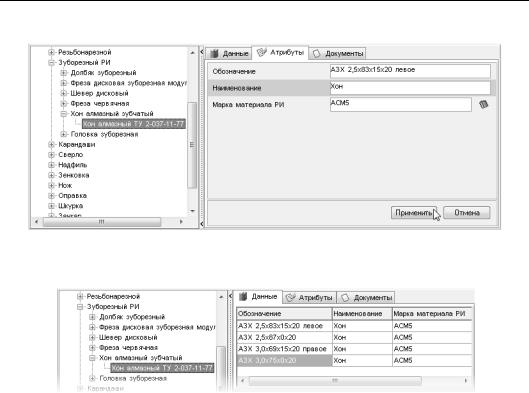The image size is (529, 393).
Task: Expand Шевер дисковый in the lower tree
Action: (92, 337)
